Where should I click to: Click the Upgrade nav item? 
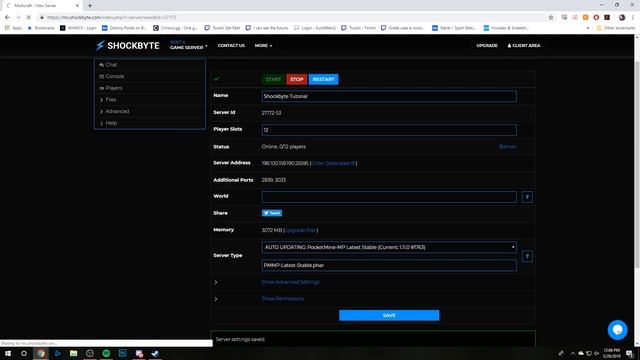pyautogui.click(x=487, y=45)
